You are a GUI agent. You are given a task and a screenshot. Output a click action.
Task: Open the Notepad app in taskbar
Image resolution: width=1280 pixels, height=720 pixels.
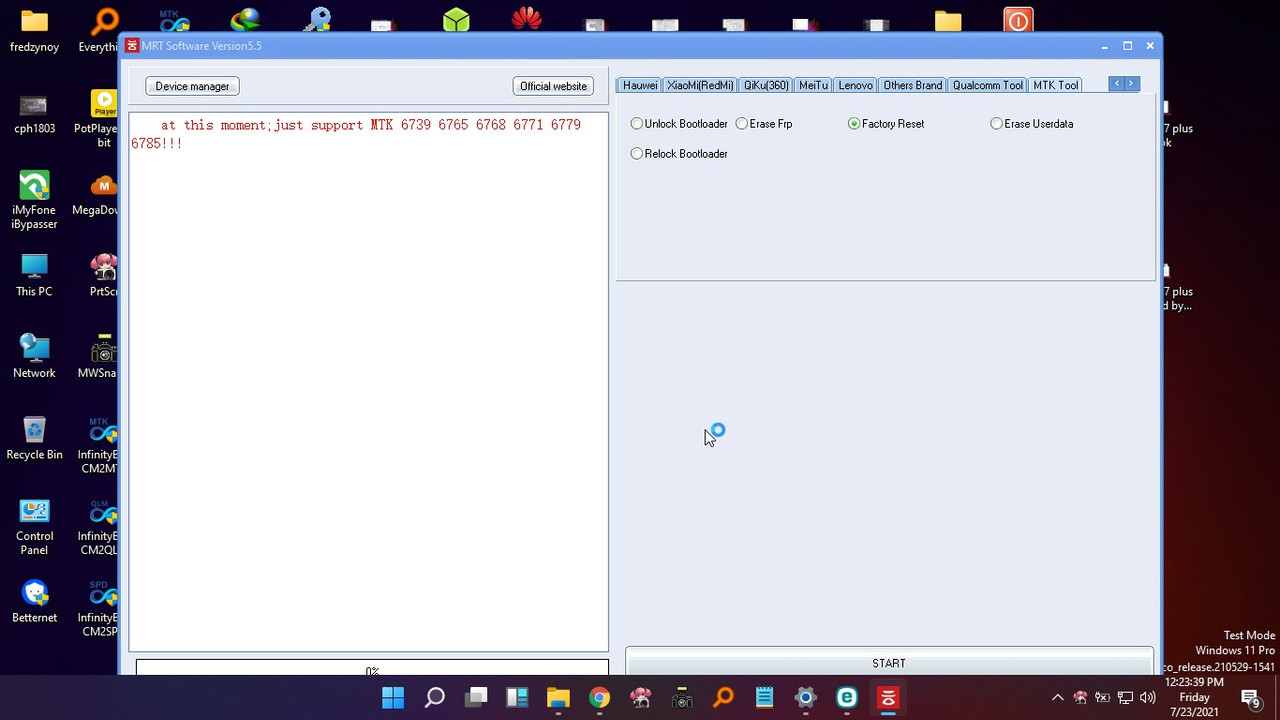coord(764,697)
